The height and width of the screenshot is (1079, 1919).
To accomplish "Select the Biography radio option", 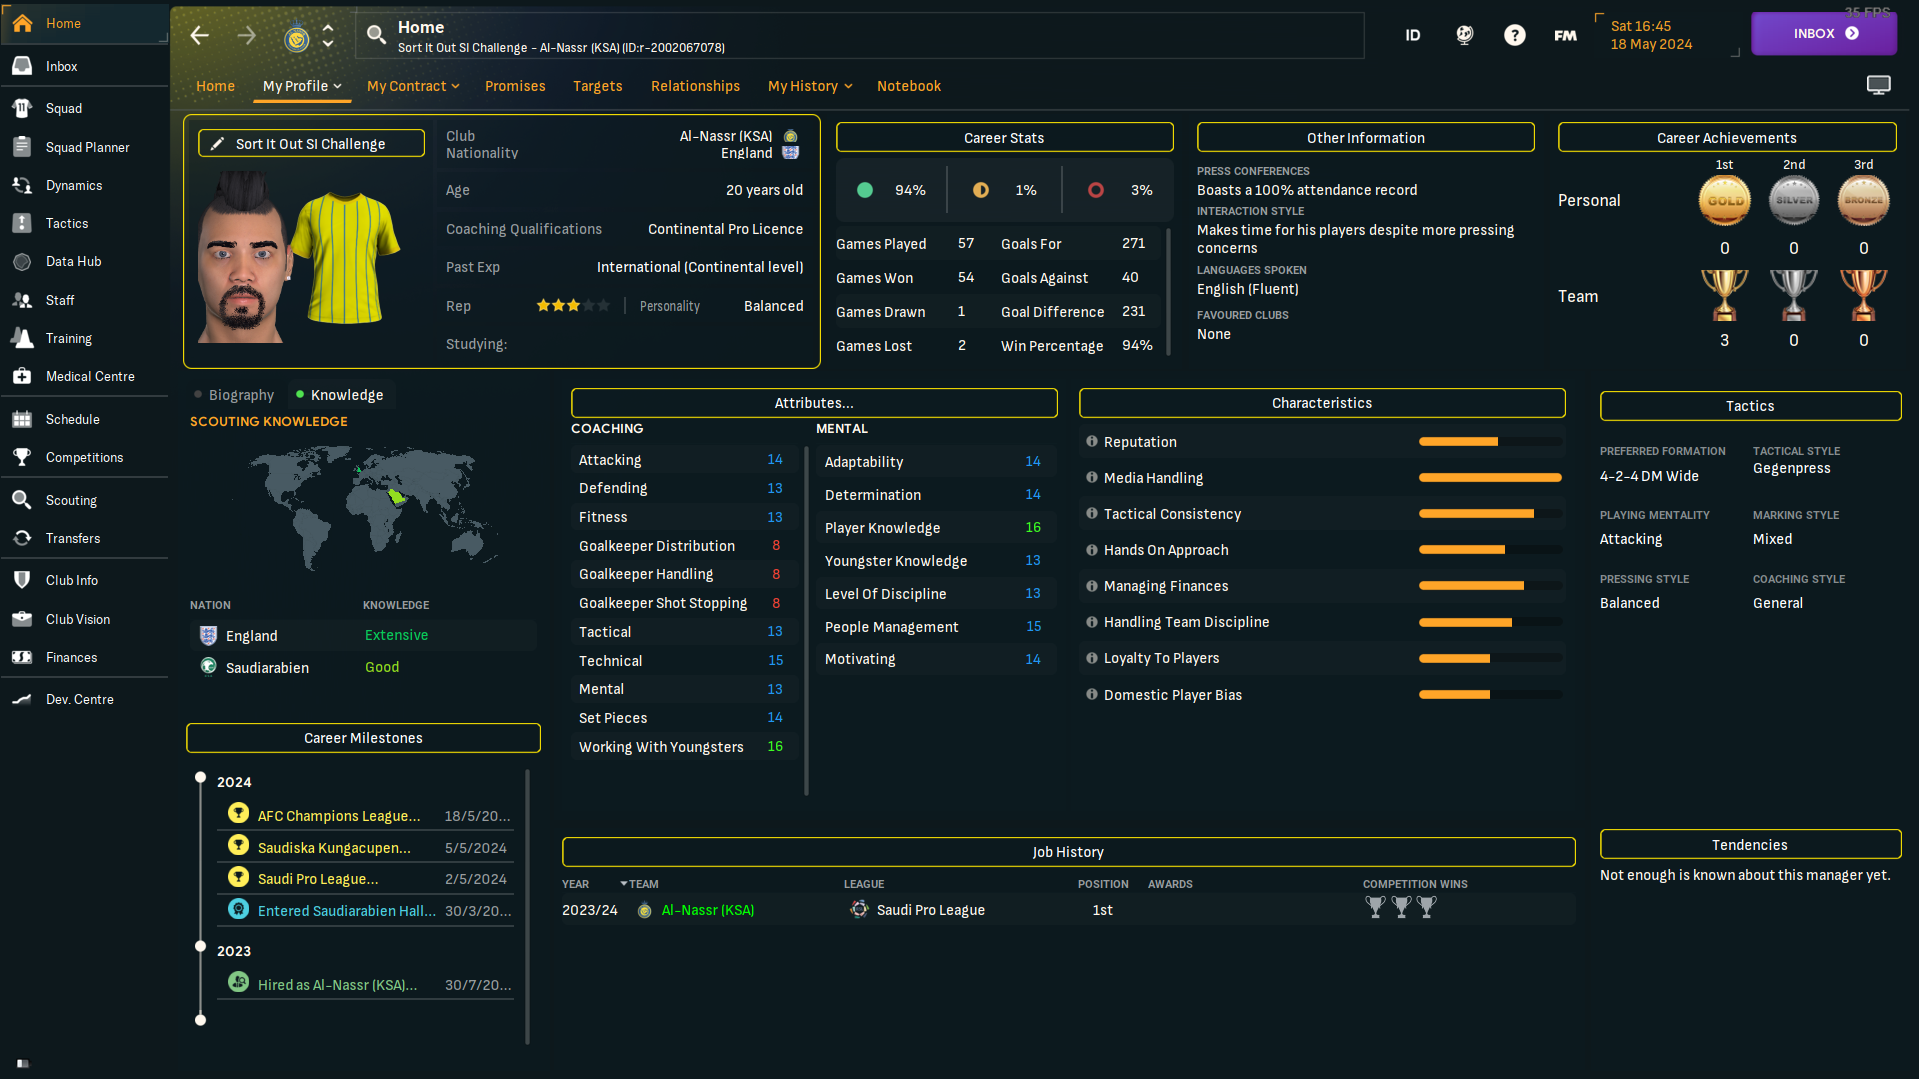I will coord(234,395).
